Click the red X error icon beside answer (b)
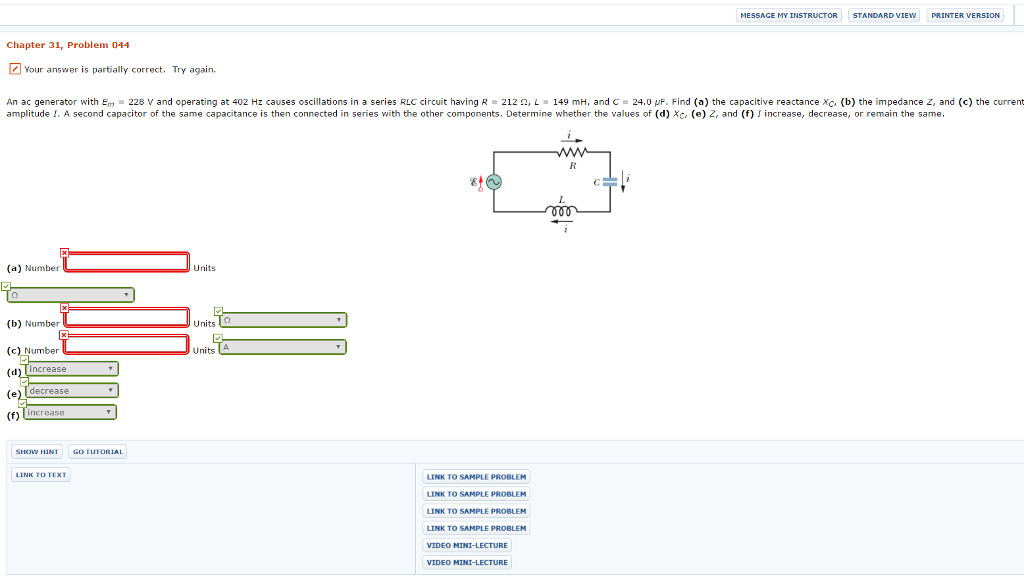 (x=64, y=308)
